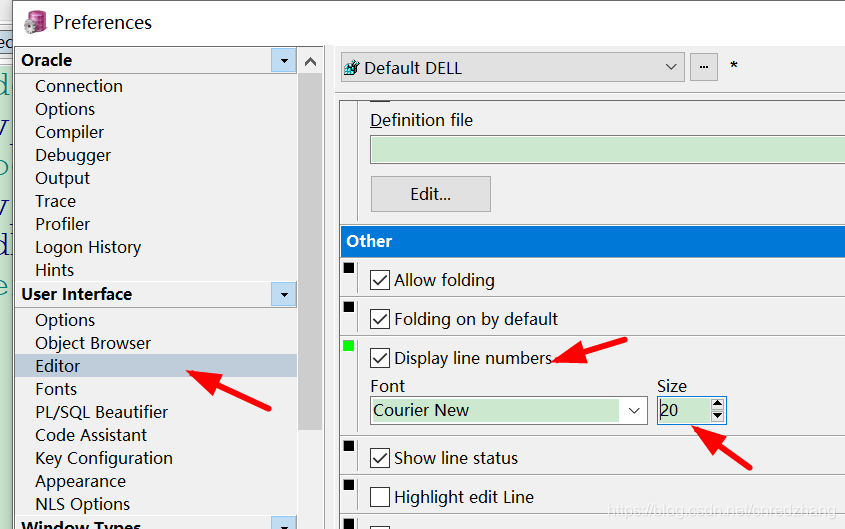This screenshot has width=845, height=529.
Task: Open Appearance preferences
Action: [80, 482]
